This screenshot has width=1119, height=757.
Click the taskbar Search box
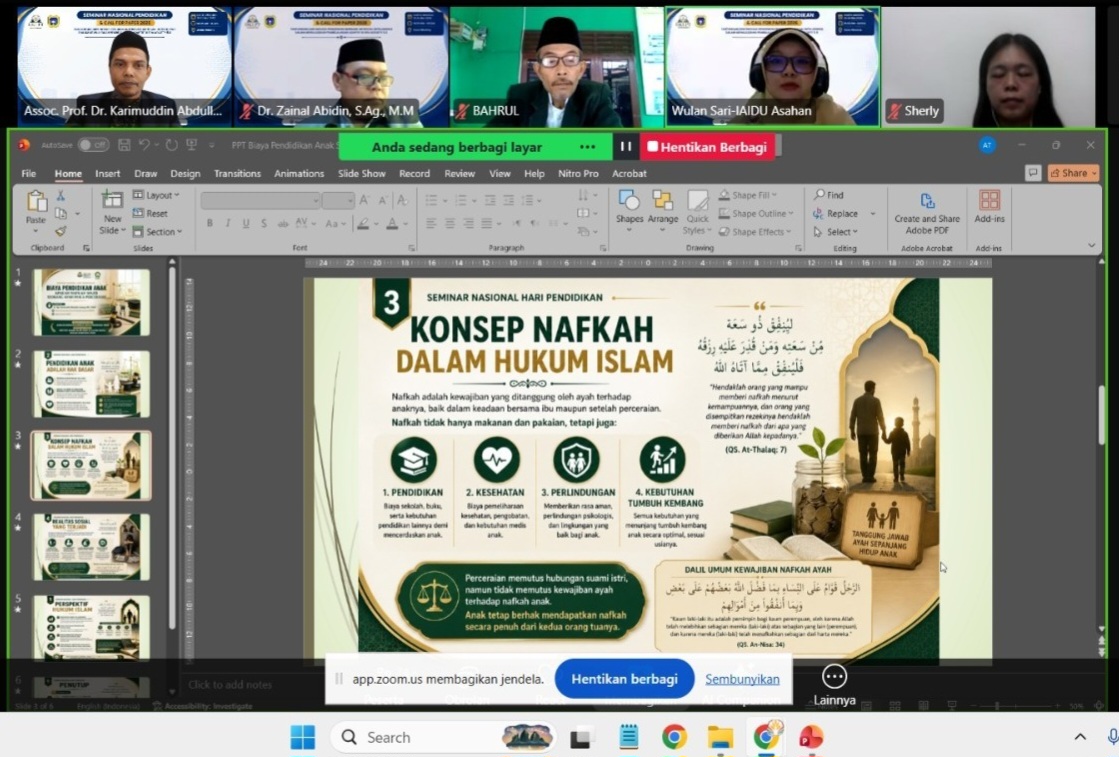click(443, 737)
